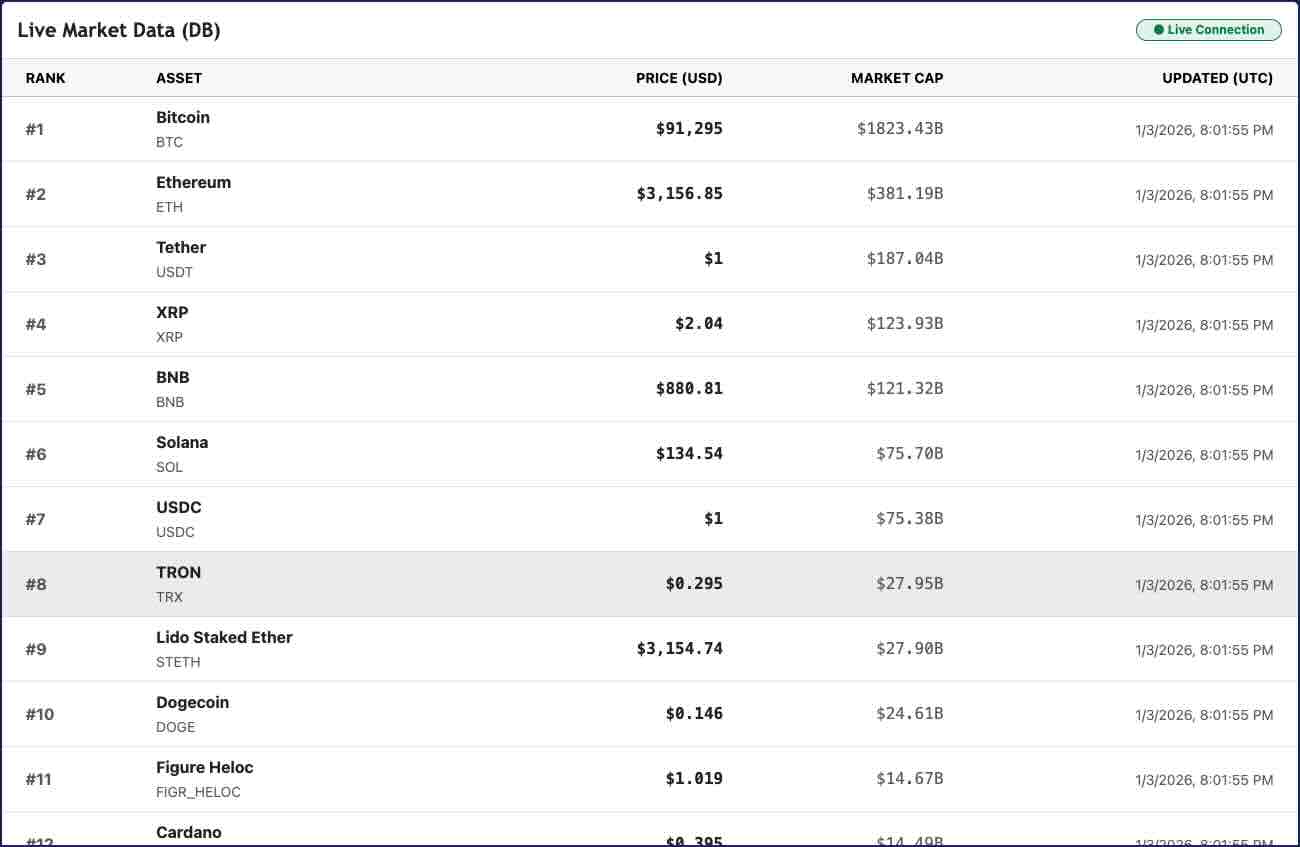Sort by Market Cap column header
This screenshot has height=847, width=1300.
(896, 78)
